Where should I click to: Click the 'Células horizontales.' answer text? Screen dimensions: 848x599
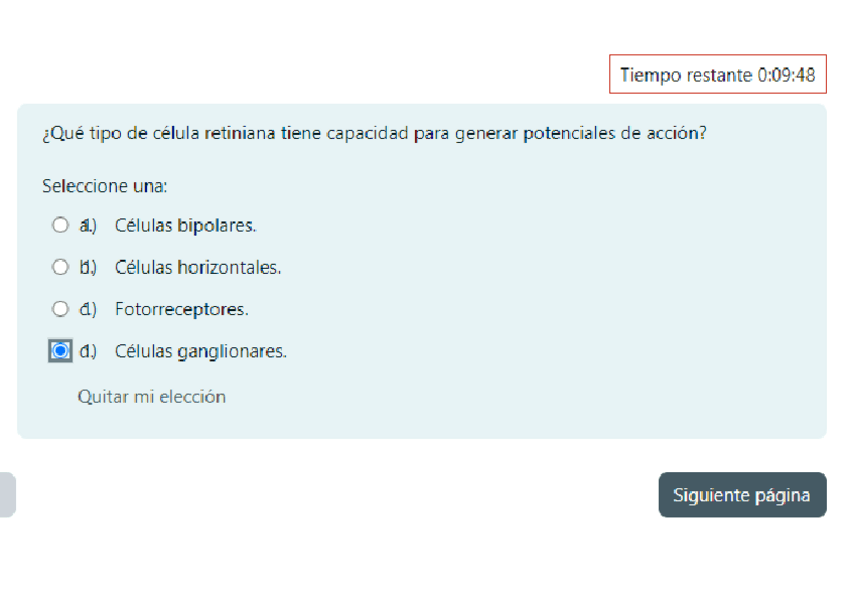coord(198,268)
